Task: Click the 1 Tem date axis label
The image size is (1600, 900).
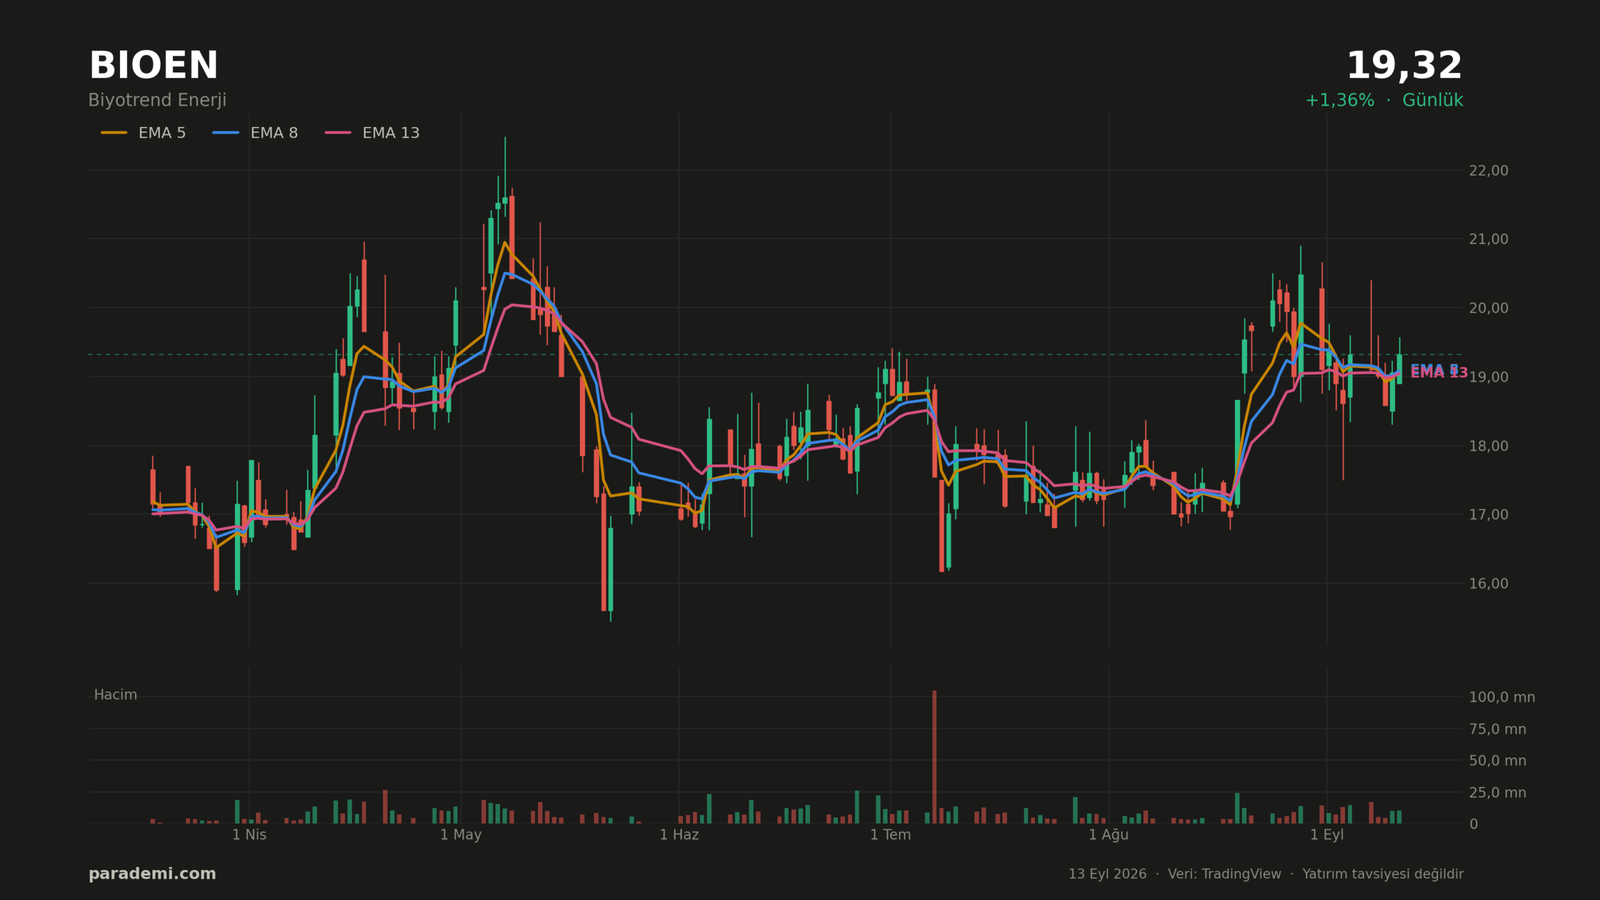Action: click(x=890, y=835)
